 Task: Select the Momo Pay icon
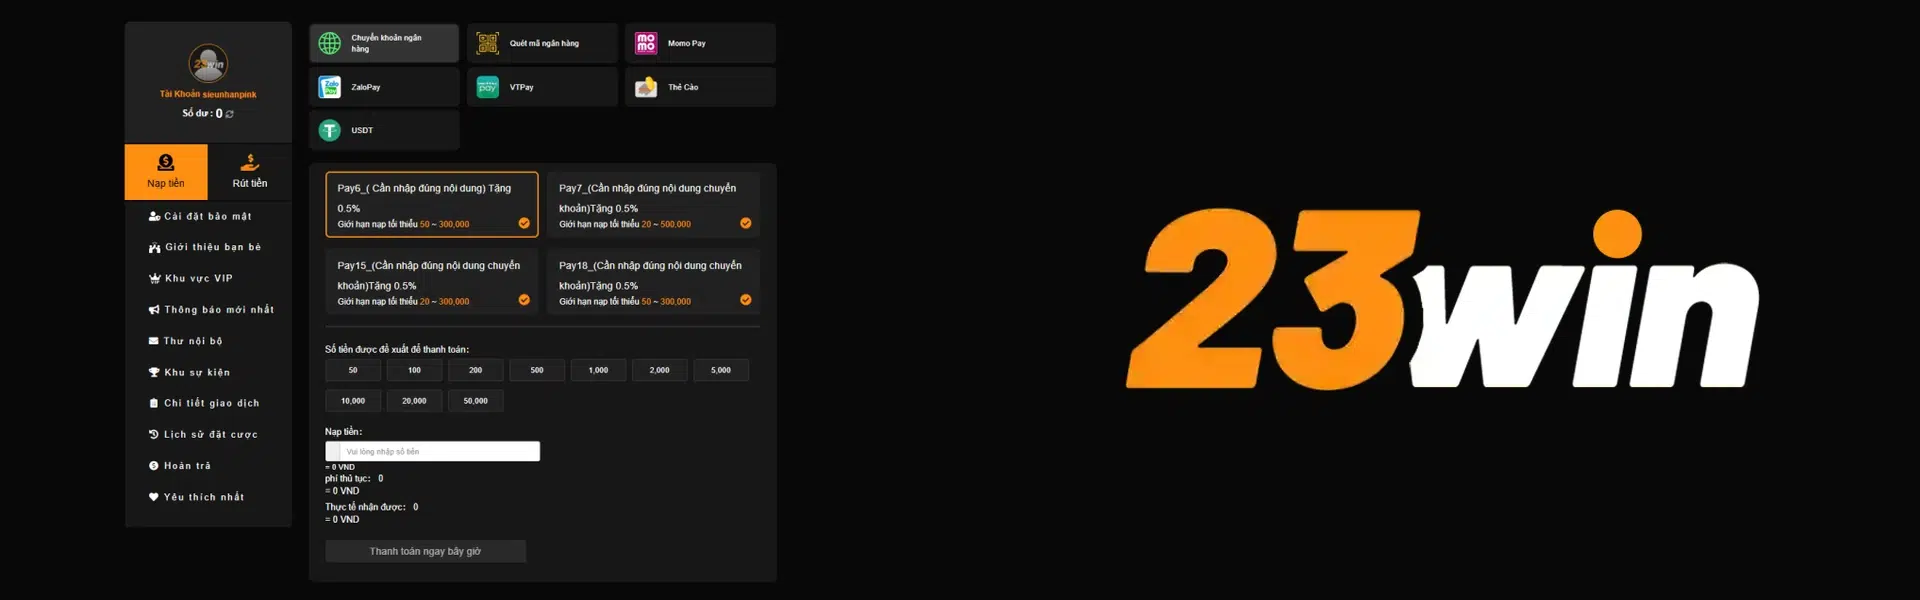646,43
